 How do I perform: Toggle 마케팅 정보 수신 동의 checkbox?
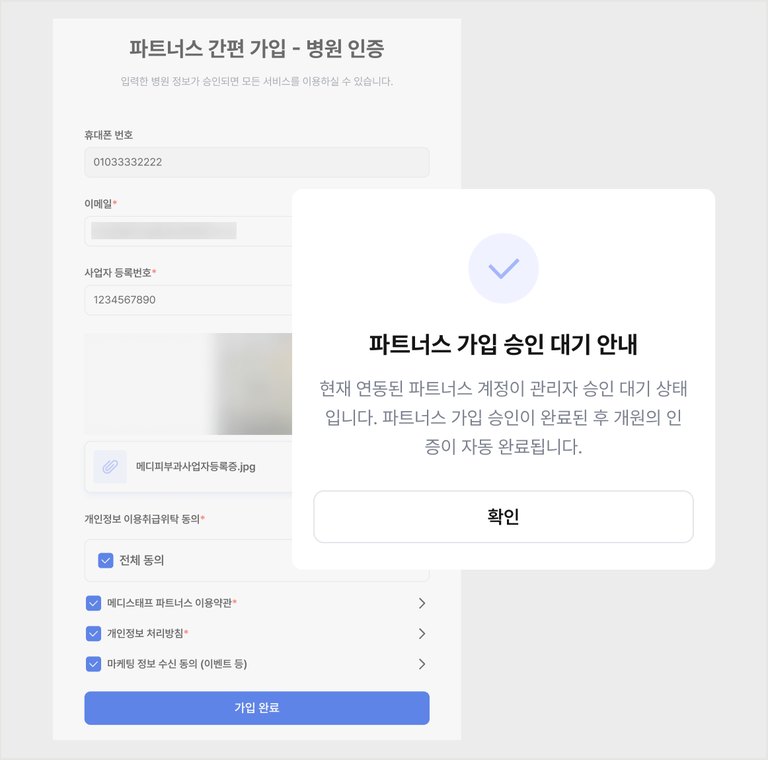click(93, 664)
